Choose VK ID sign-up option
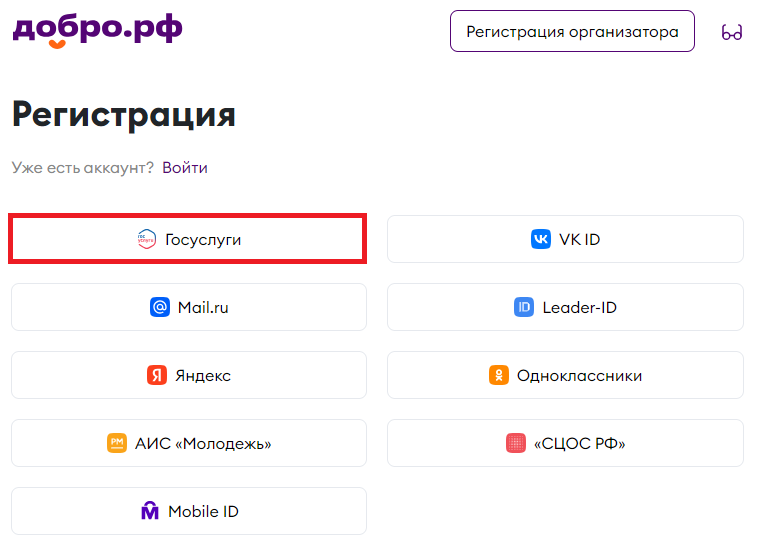Image resolution: width=759 pixels, height=543 pixels. [565, 239]
